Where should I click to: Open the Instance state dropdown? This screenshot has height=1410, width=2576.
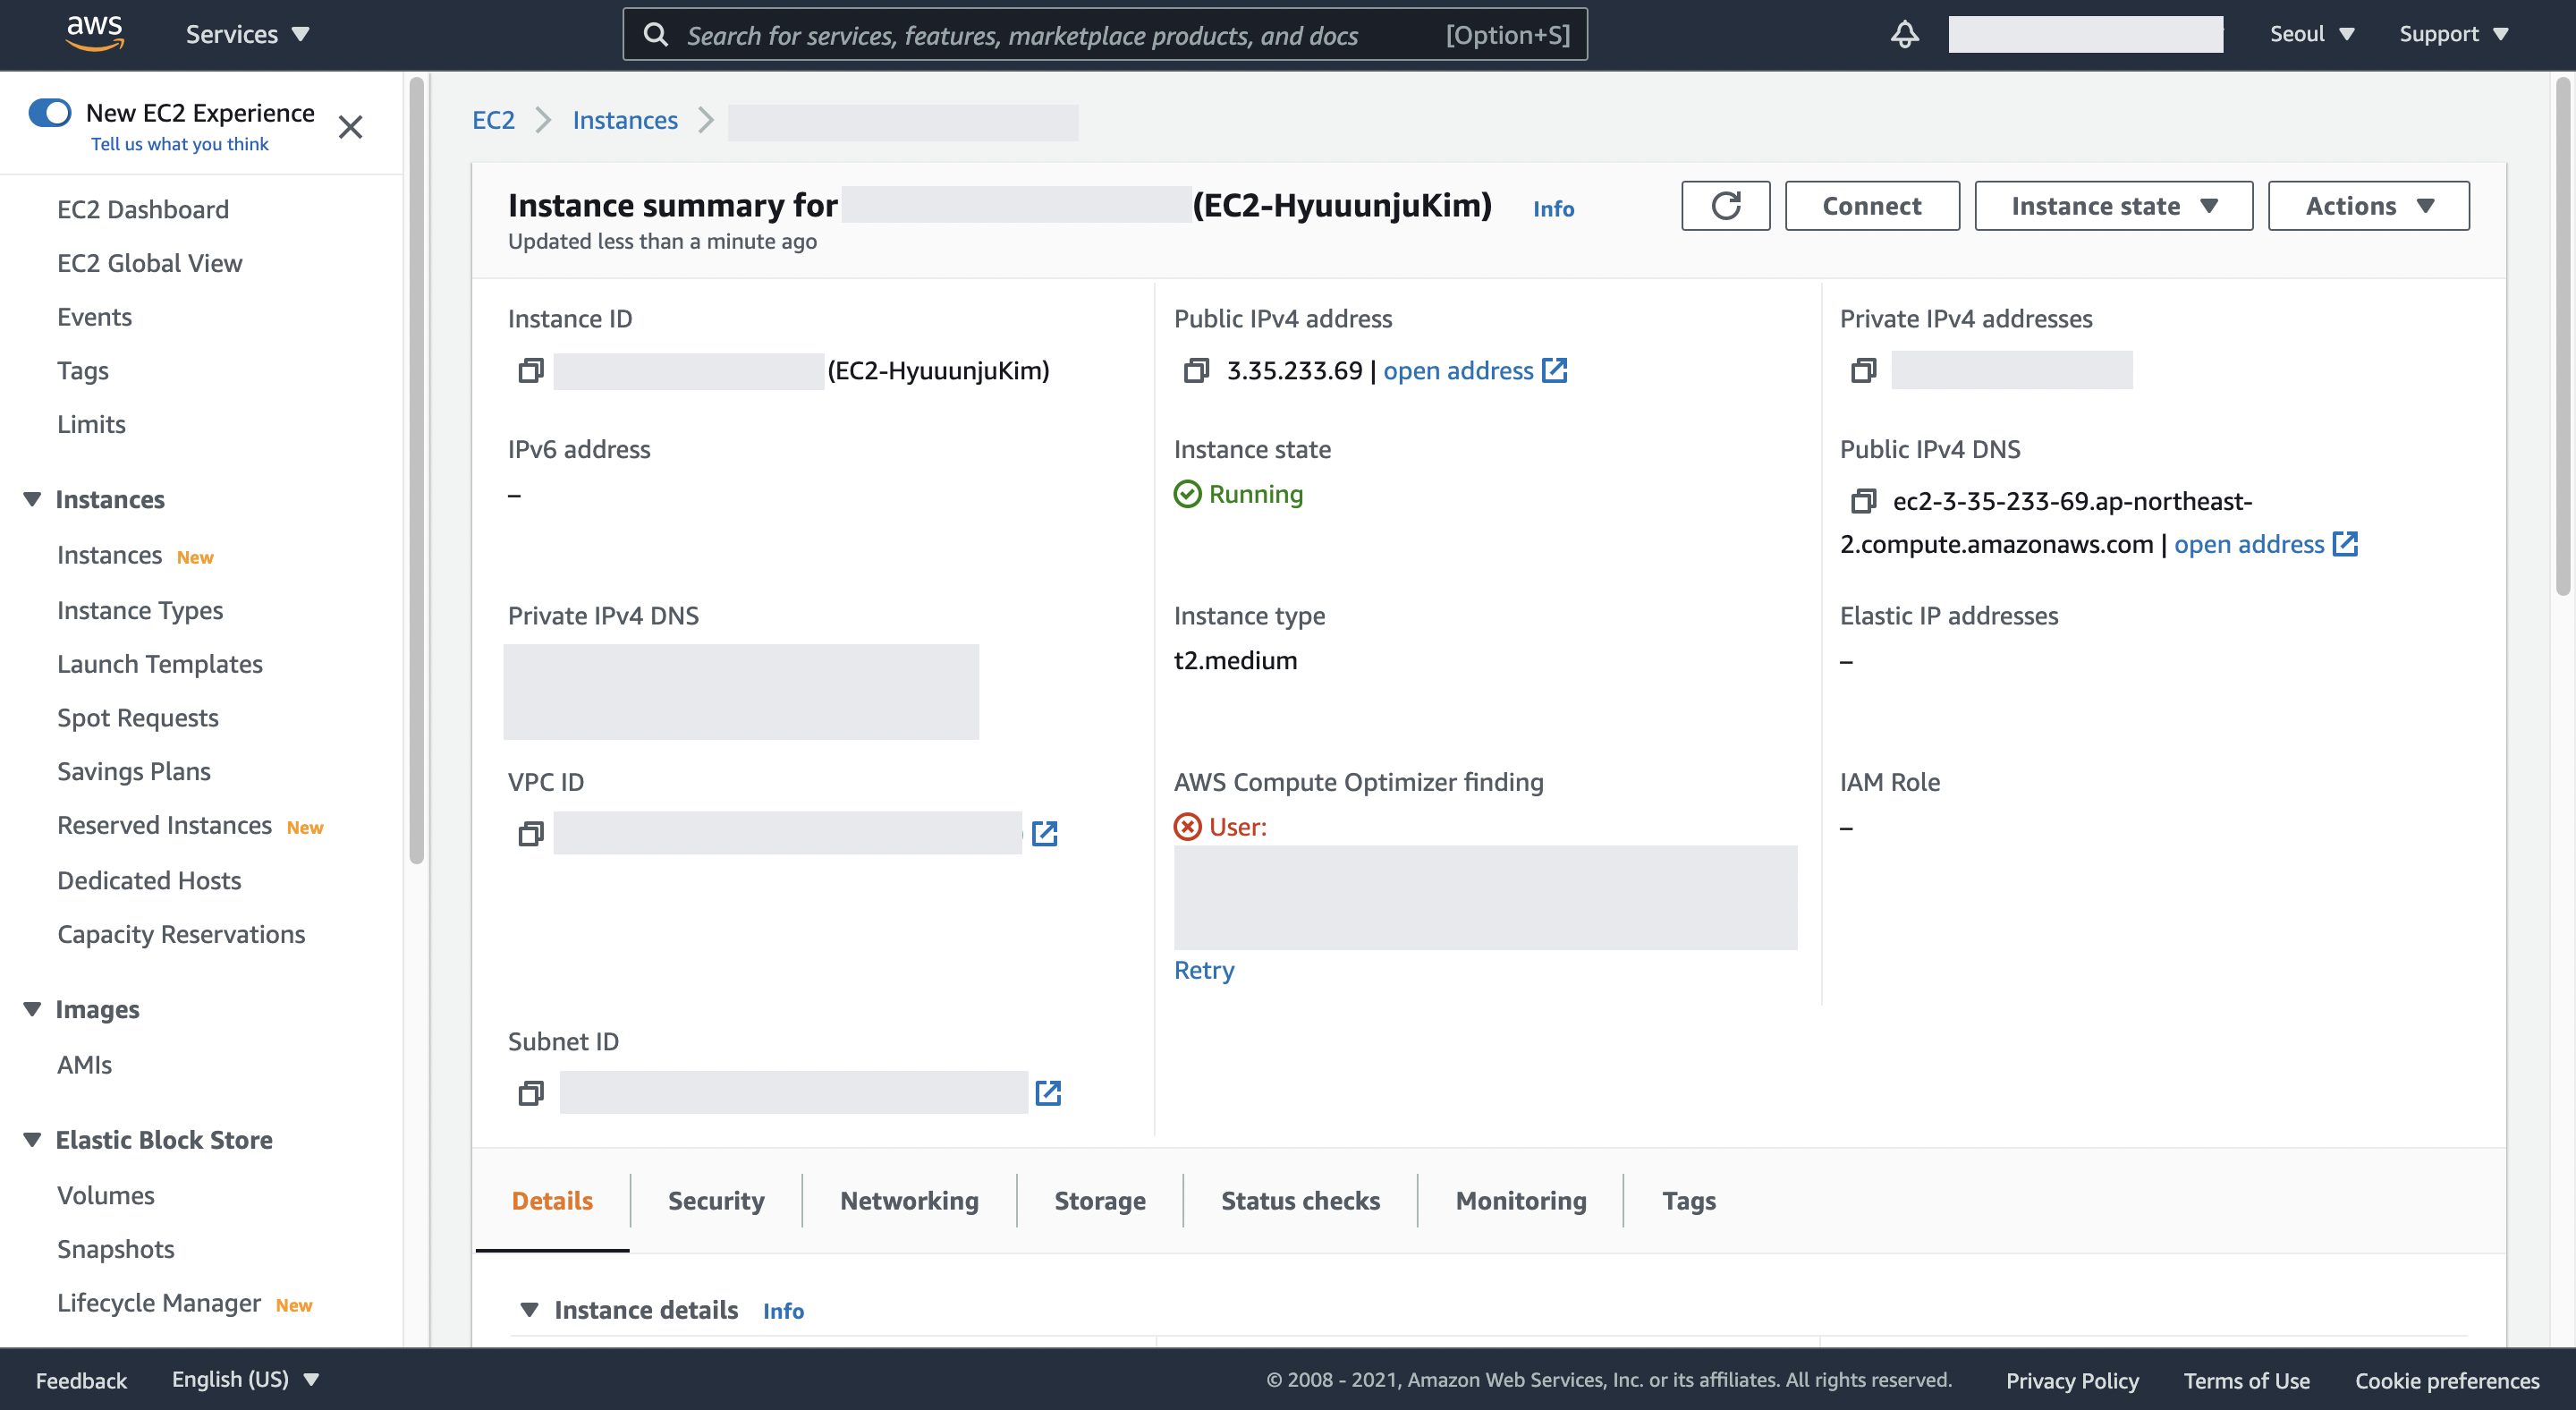[2112, 206]
